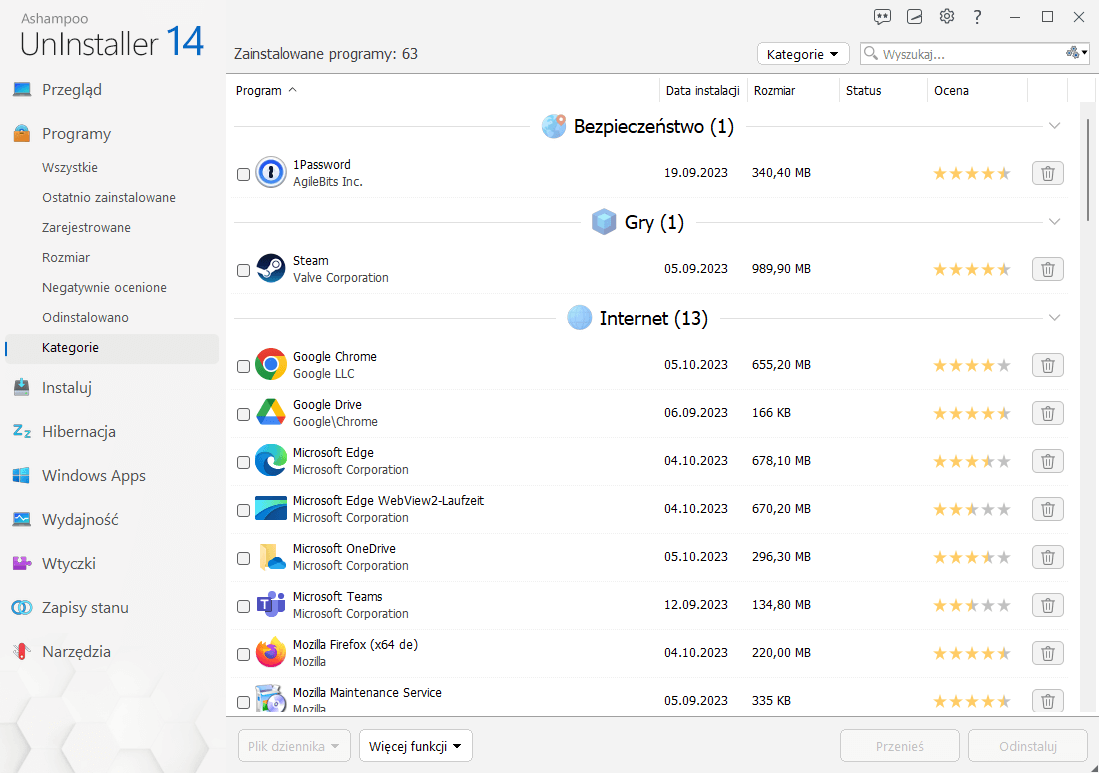This screenshot has width=1099, height=773.
Task: Click trash icon for Mozilla Firefox
Action: tap(1048, 653)
